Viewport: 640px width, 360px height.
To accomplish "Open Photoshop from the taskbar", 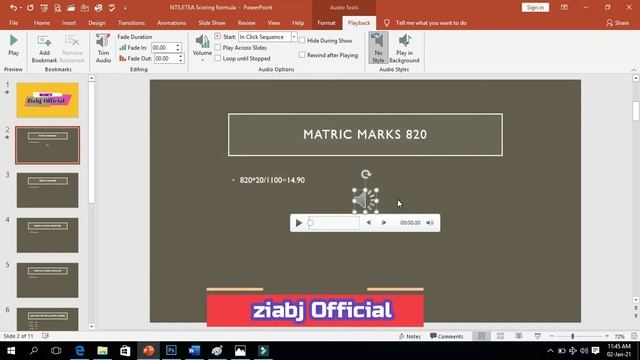I will 171,351.
